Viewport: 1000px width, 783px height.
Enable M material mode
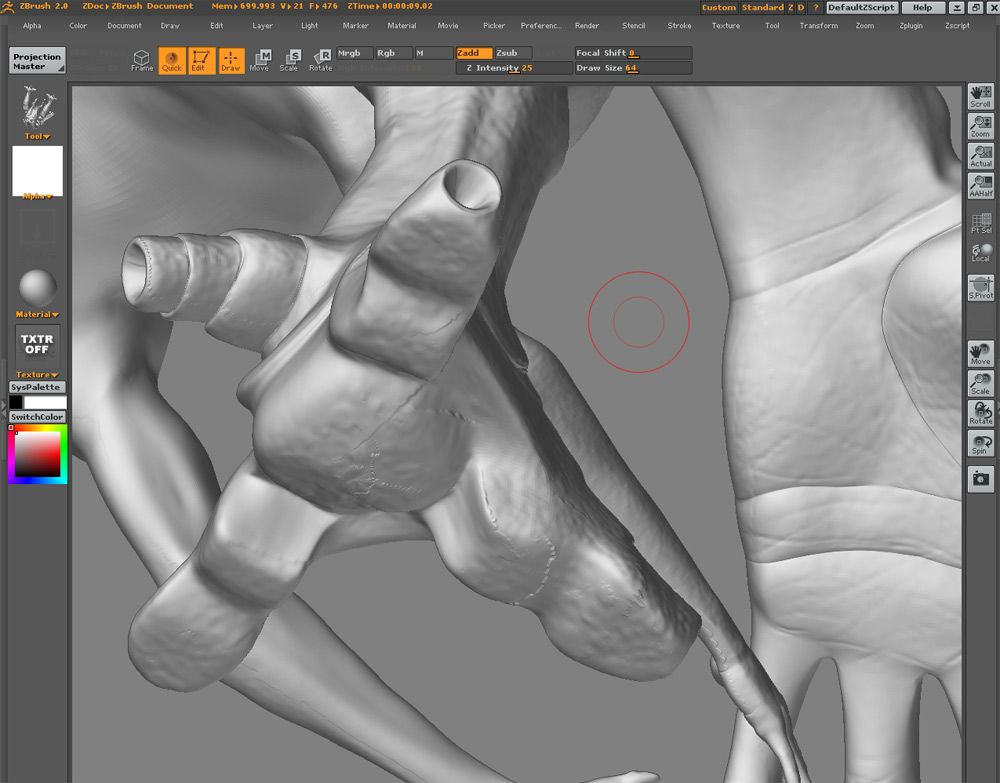click(433, 53)
